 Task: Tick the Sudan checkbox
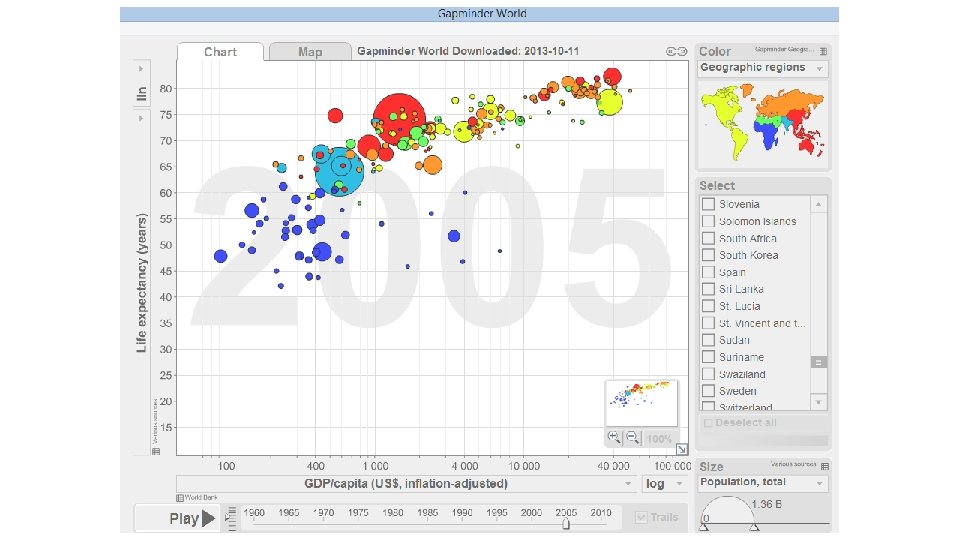[708, 340]
